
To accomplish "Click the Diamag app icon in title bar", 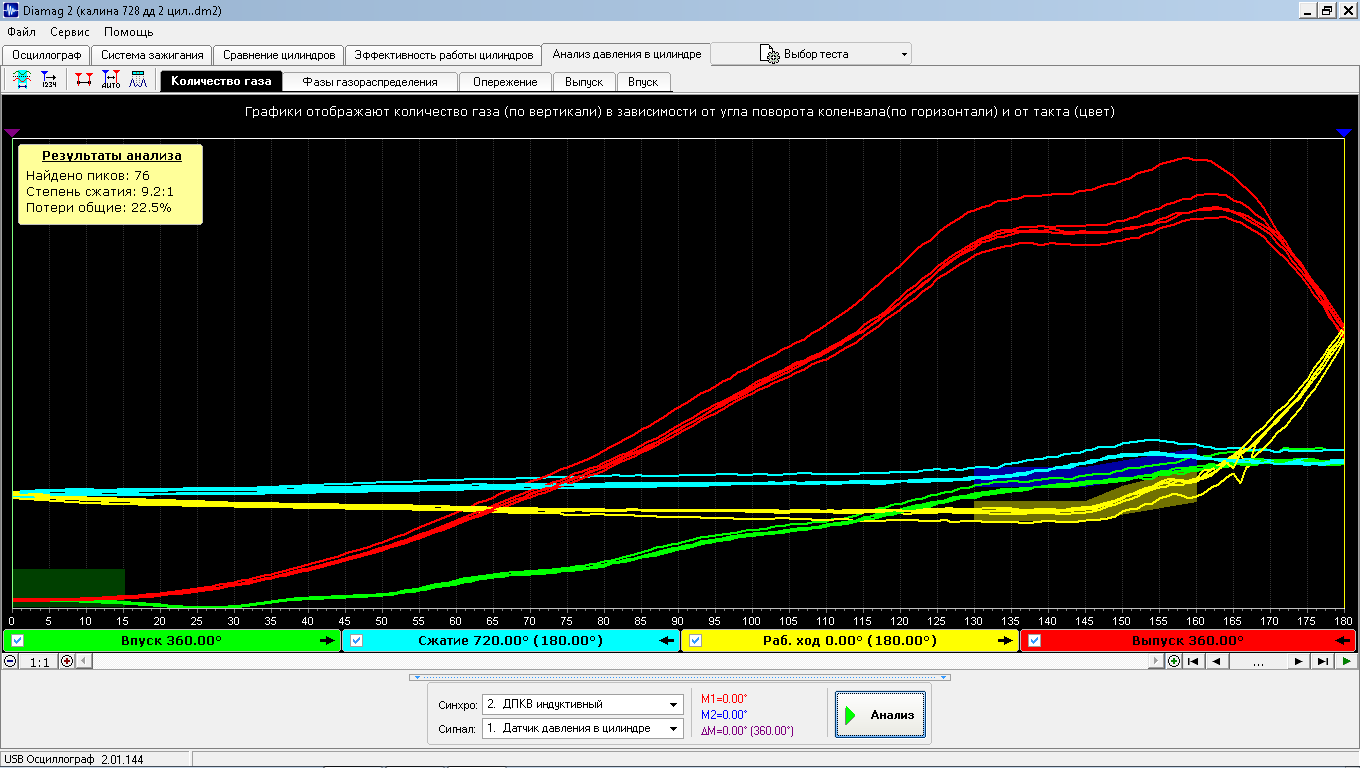I will tap(12, 11).
